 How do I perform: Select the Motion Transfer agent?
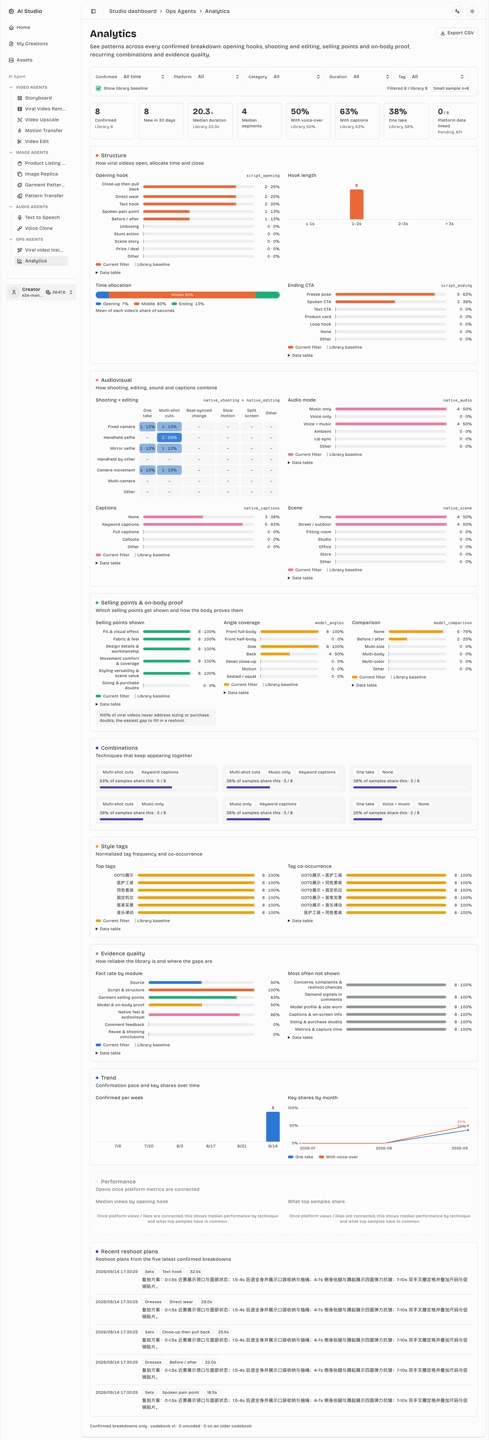[x=42, y=130]
